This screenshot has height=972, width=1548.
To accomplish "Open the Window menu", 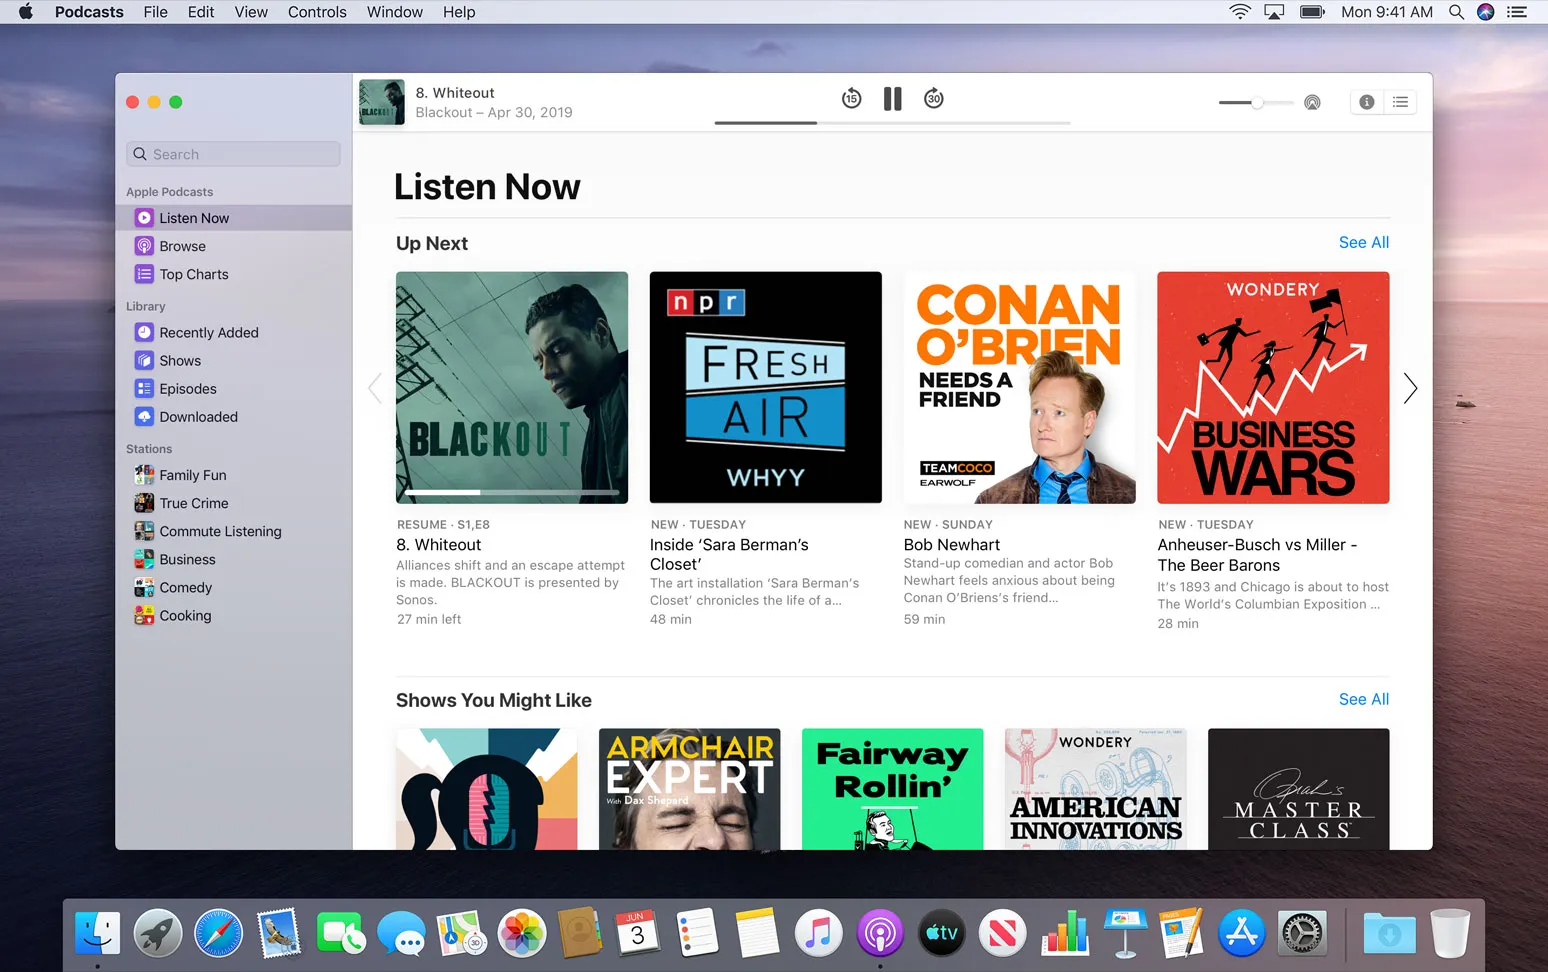I will (x=393, y=11).
